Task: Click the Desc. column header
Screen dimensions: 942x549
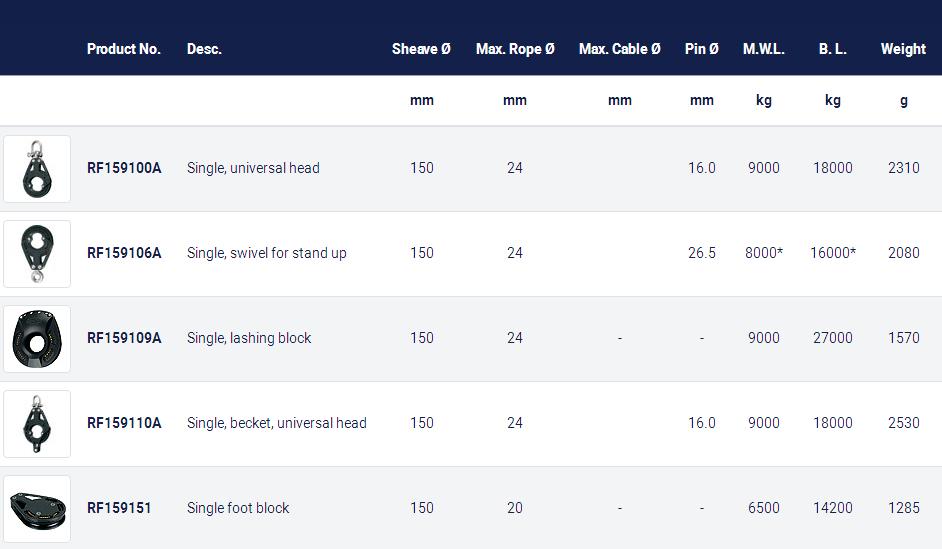Action: coord(204,49)
